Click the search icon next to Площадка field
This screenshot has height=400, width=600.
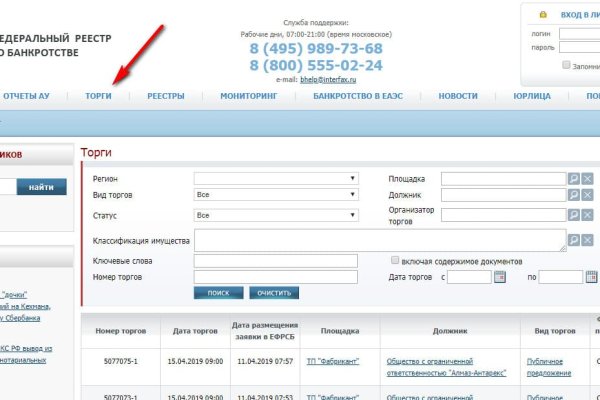pyautogui.click(x=574, y=178)
